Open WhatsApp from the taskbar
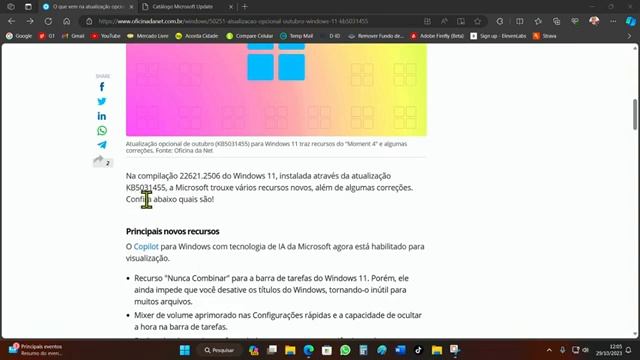The image size is (640, 360). [345, 350]
